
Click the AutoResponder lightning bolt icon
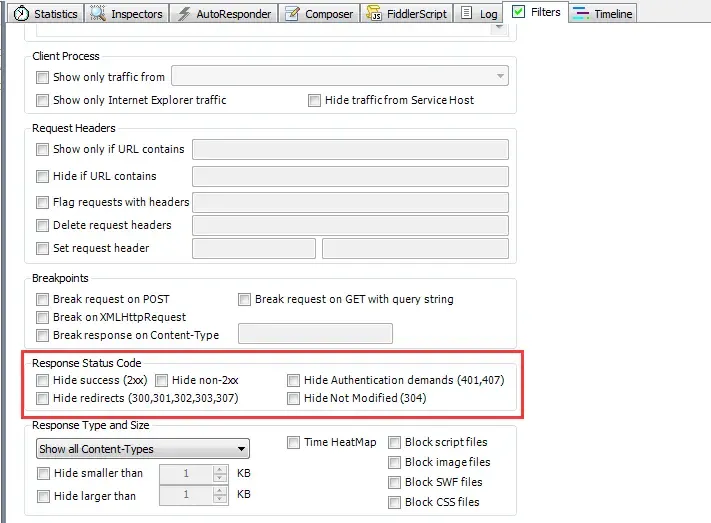point(184,14)
